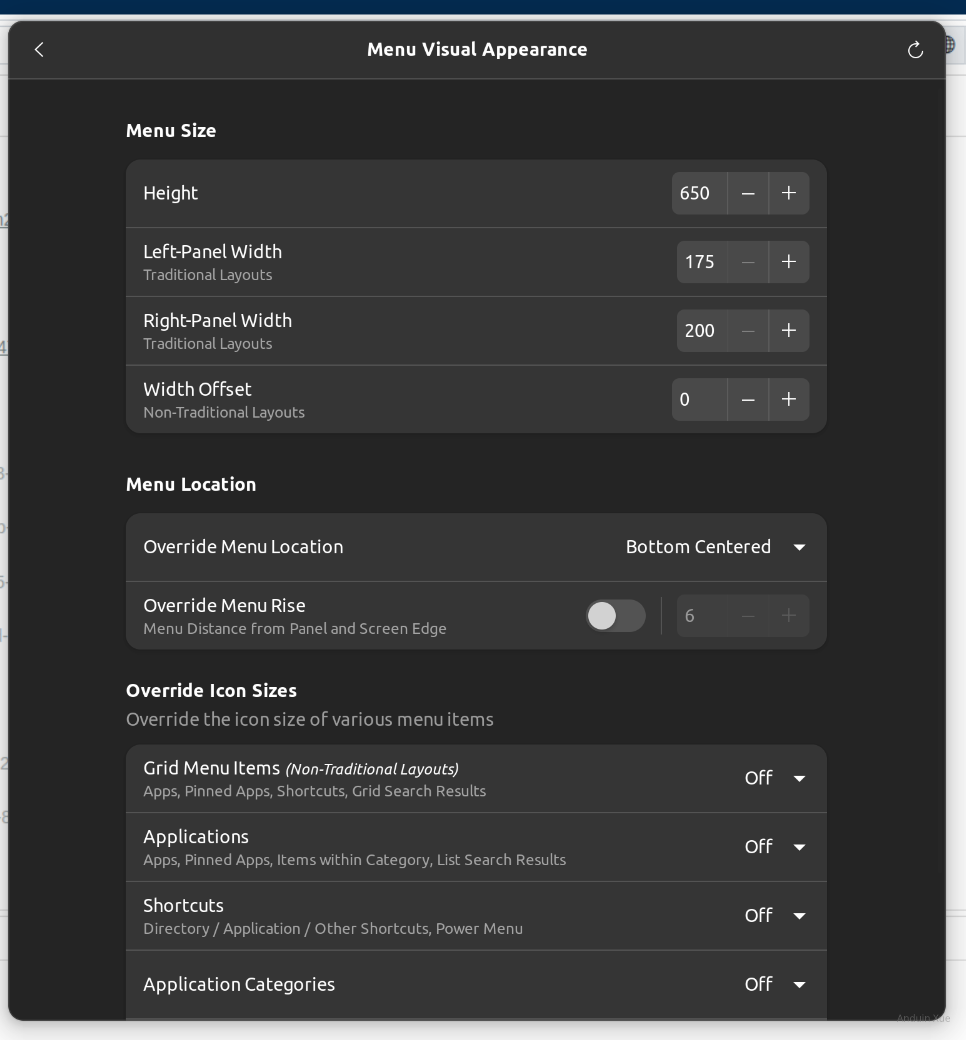Open the Shortcuts icon size dropdown
Image resolution: width=966 pixels, height=1040 pixels.
click(x=775, y=916)
